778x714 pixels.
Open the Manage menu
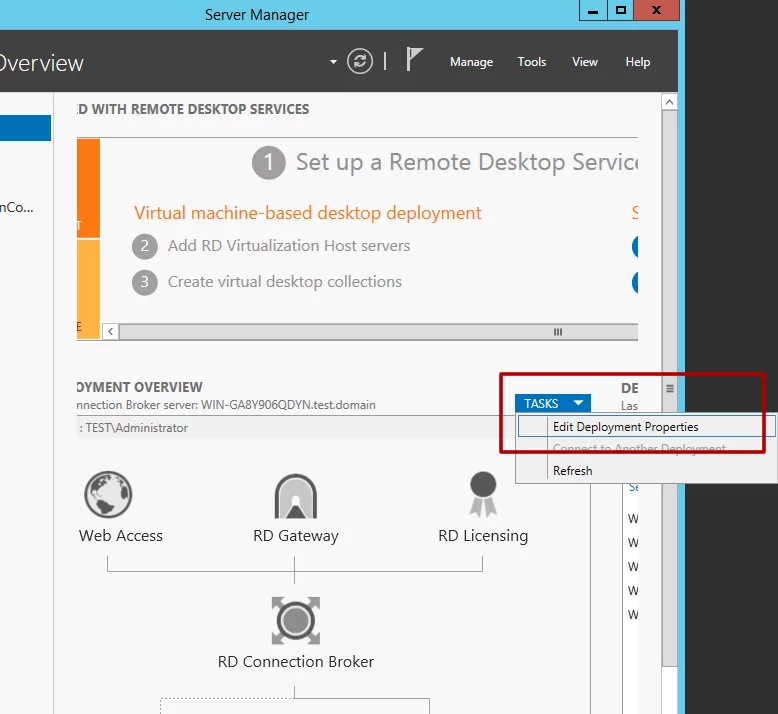pyautogui.click(x=471, y=62)
